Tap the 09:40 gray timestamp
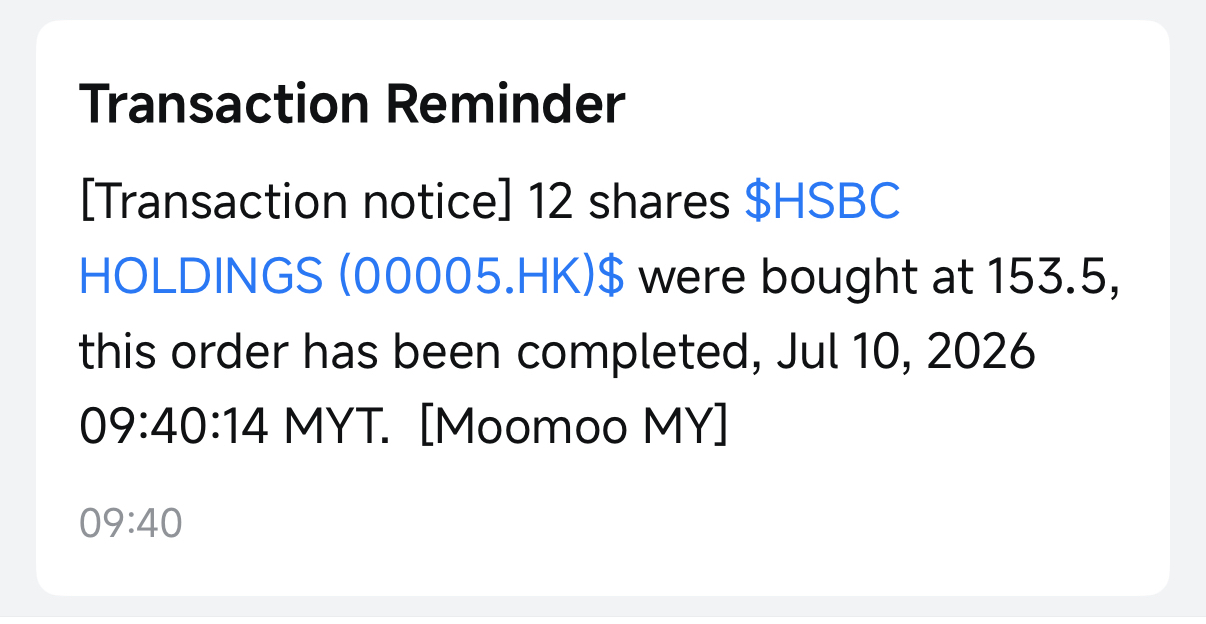The image size is (1206, 624). [x=131, y=523]
